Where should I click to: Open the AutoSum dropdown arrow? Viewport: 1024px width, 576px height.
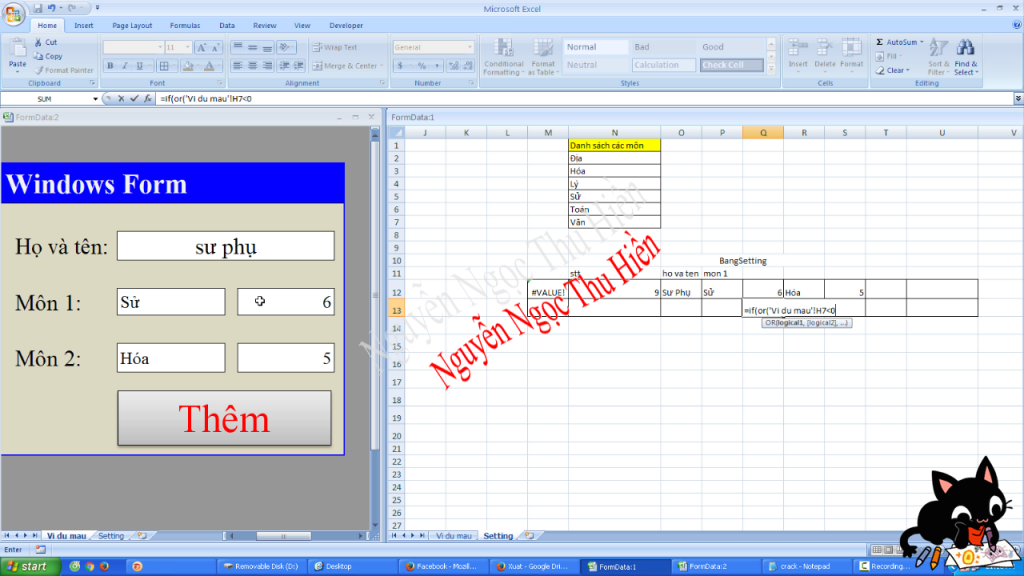click(x=922, y=43)
